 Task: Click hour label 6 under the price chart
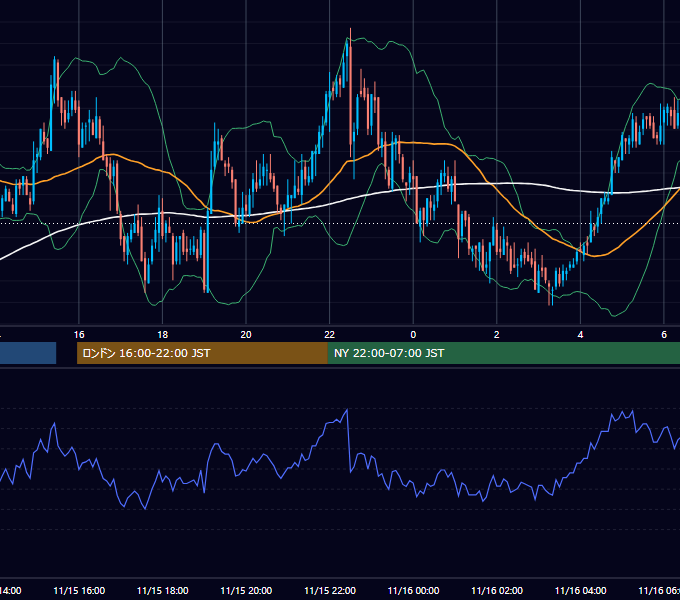point(664,335)
